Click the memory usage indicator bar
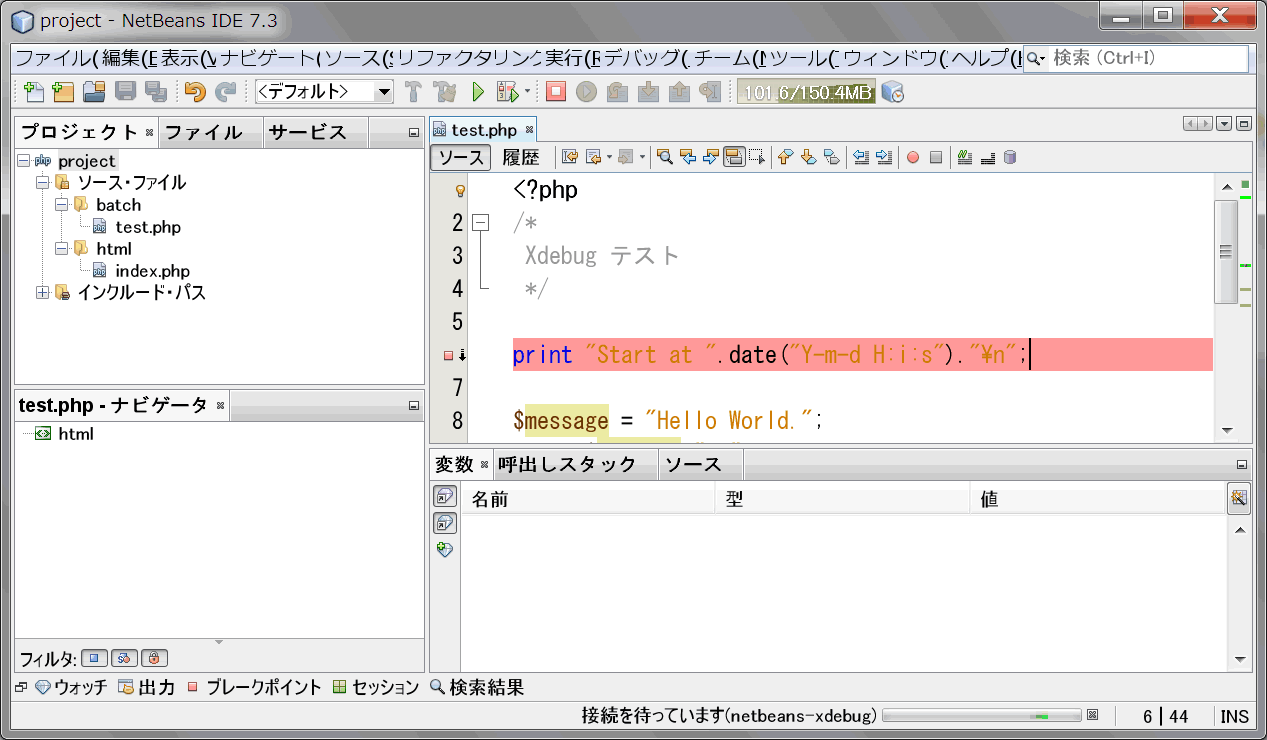This screenshot has width=1267, height=740. pos(807,92)
